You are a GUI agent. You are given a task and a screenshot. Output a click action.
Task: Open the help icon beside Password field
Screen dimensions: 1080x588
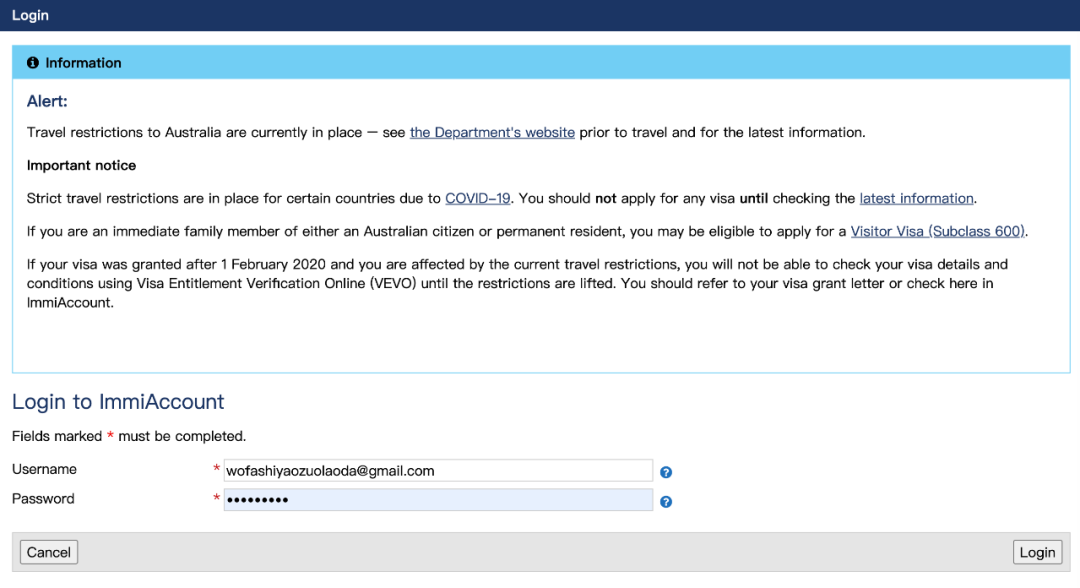click(666, 501)
